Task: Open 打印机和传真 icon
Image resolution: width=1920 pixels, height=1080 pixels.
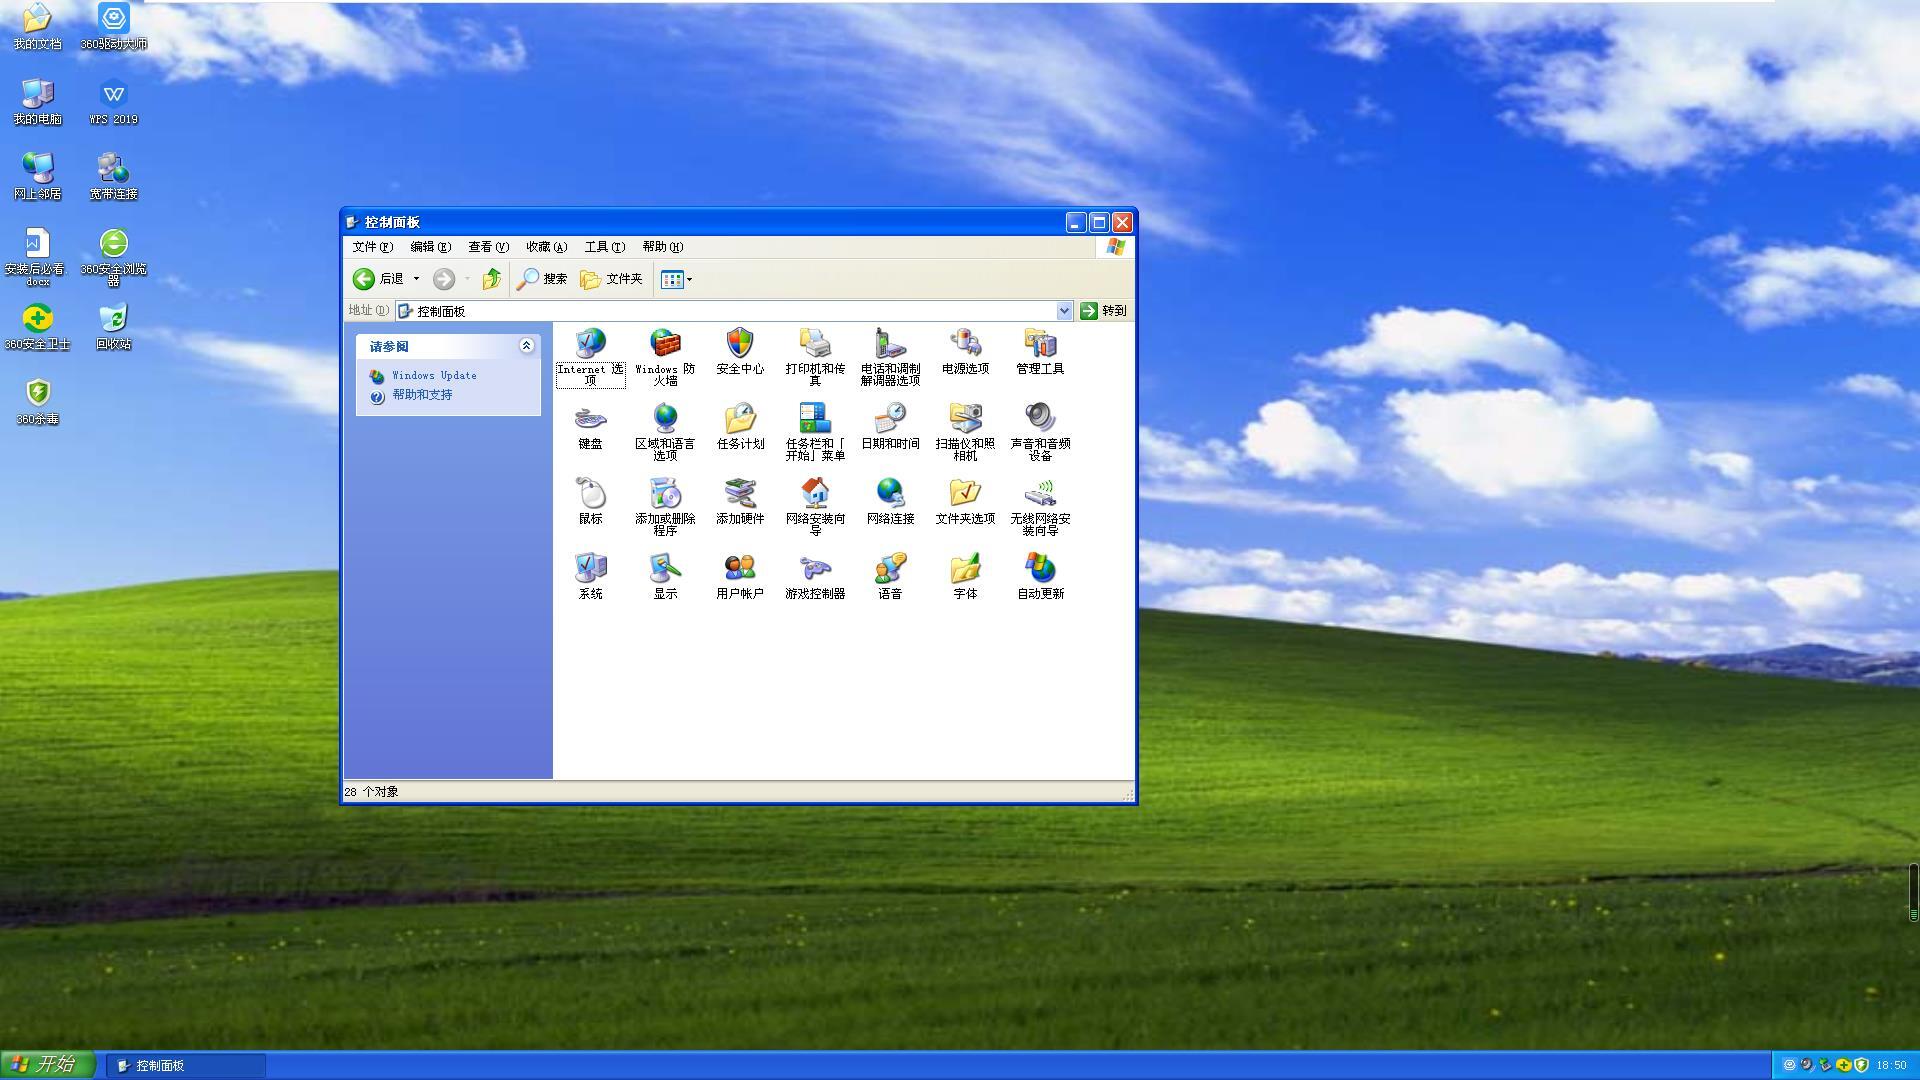Action: (815, 357)
